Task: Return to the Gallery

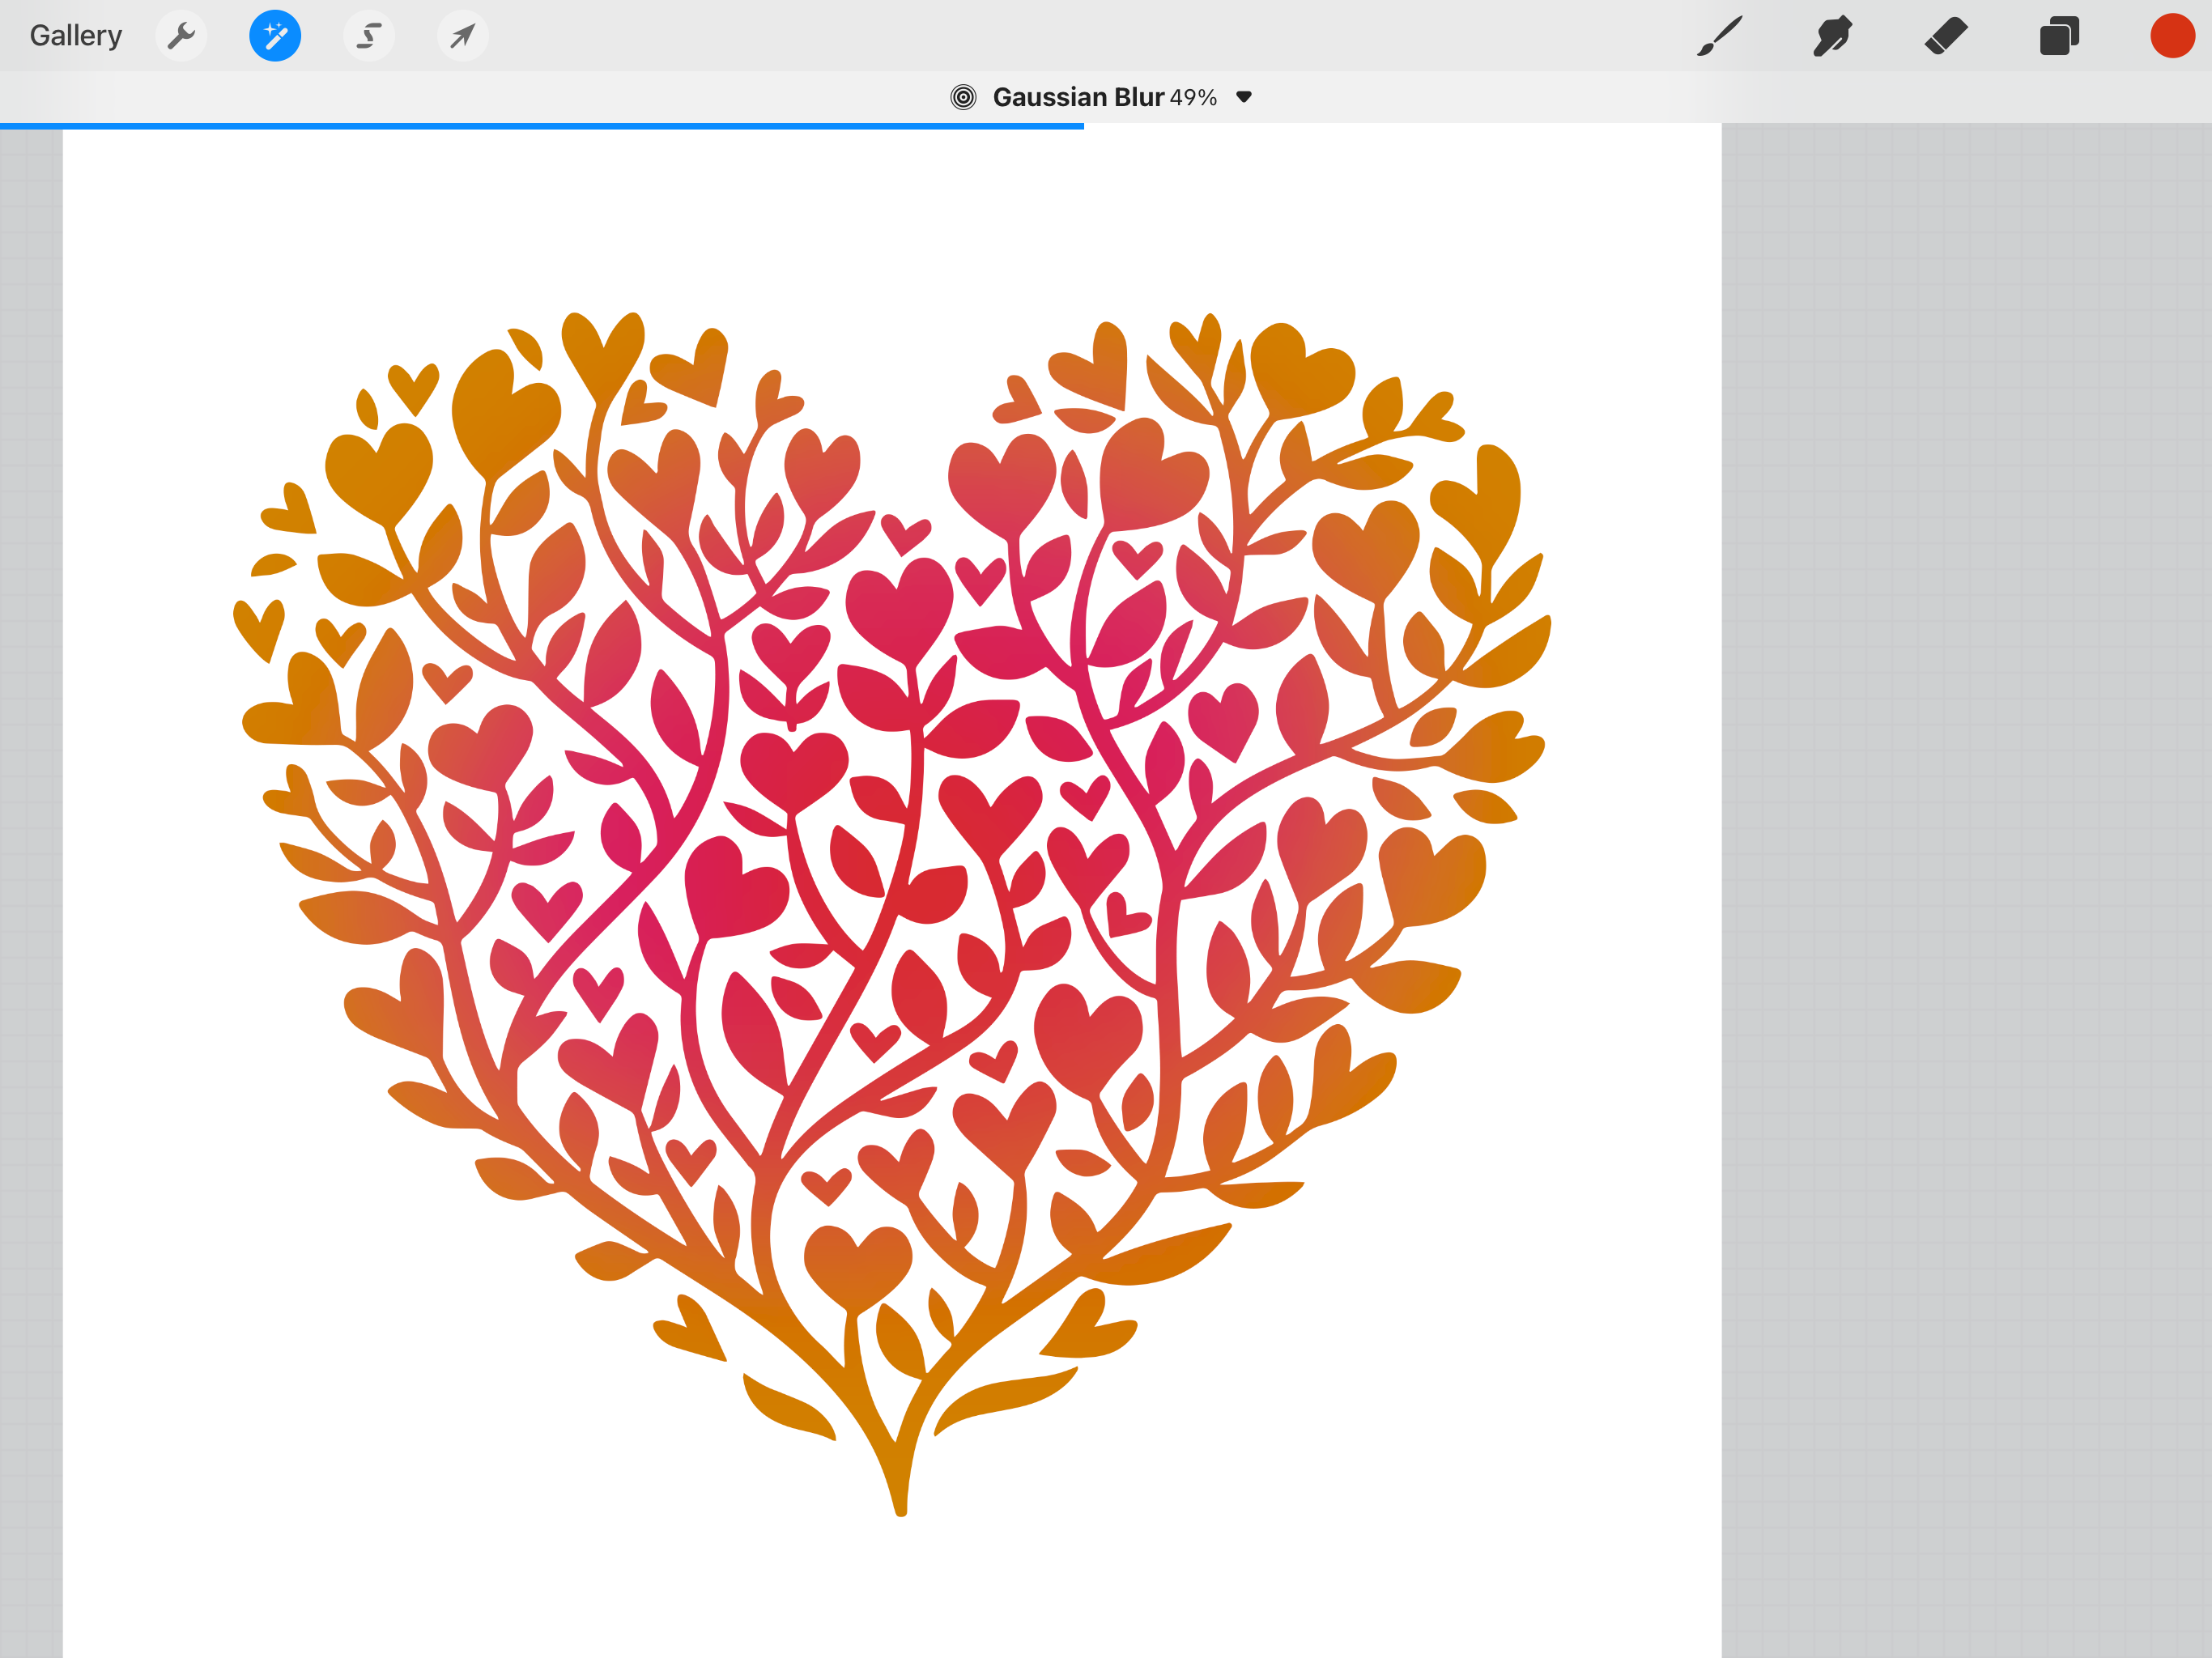Action: 76,36
